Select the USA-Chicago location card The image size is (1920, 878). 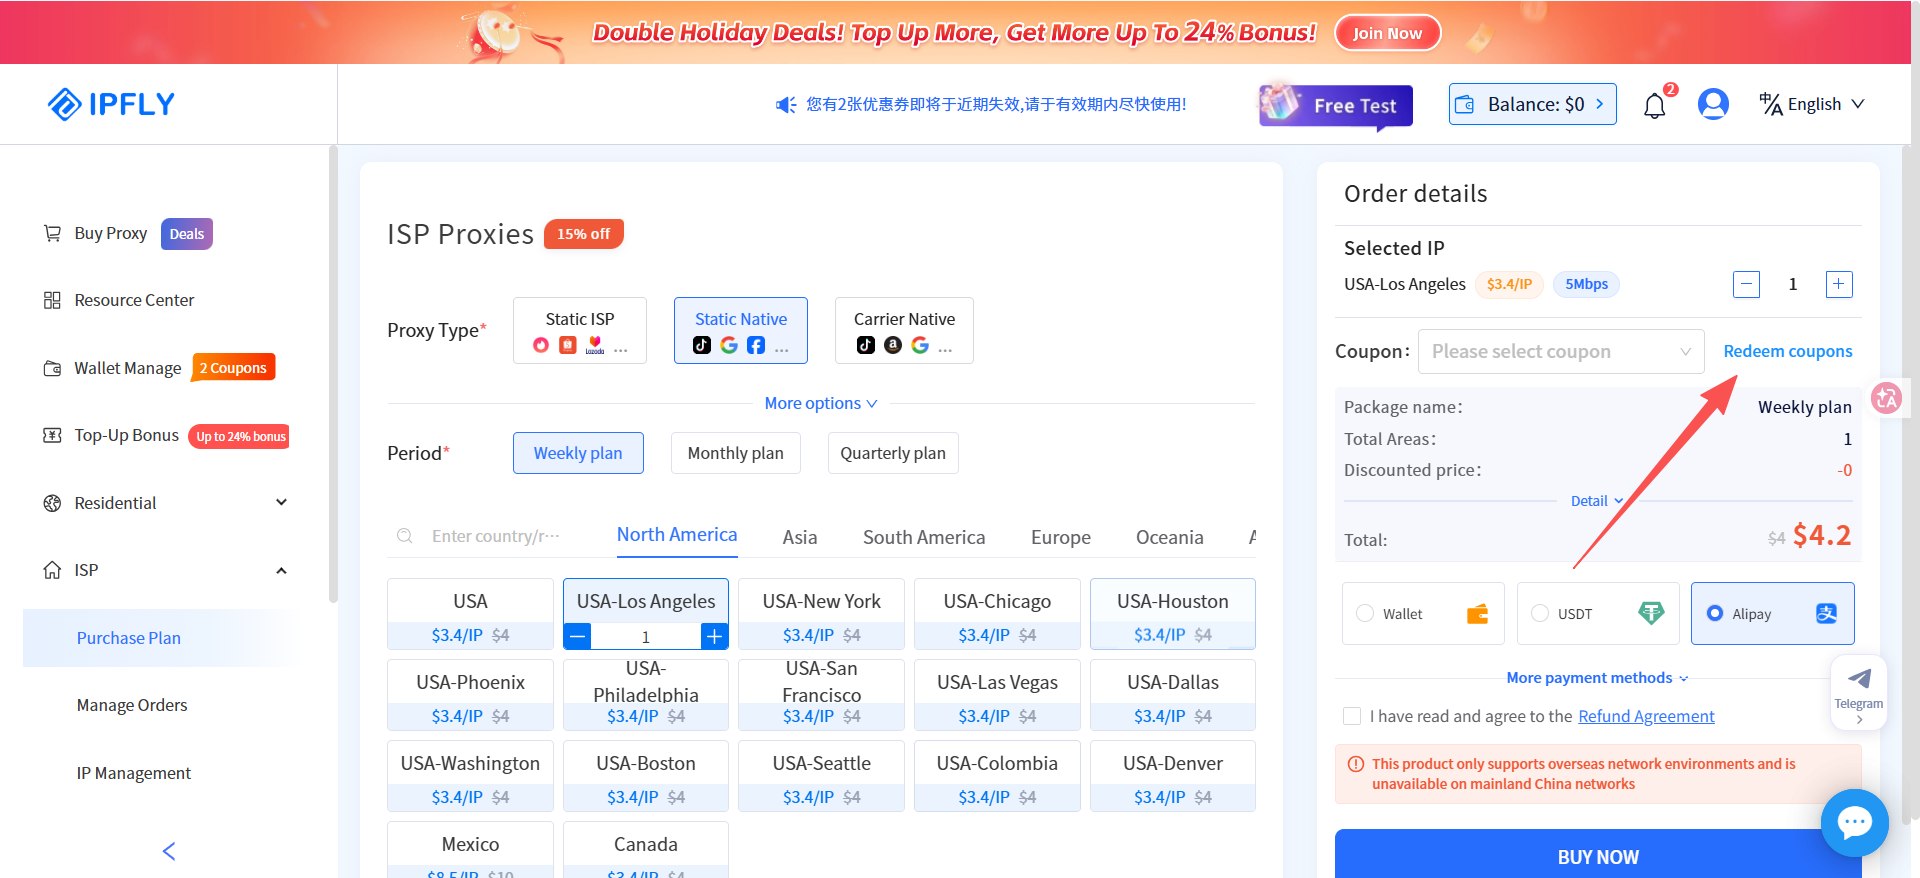(x=997, y=614)
